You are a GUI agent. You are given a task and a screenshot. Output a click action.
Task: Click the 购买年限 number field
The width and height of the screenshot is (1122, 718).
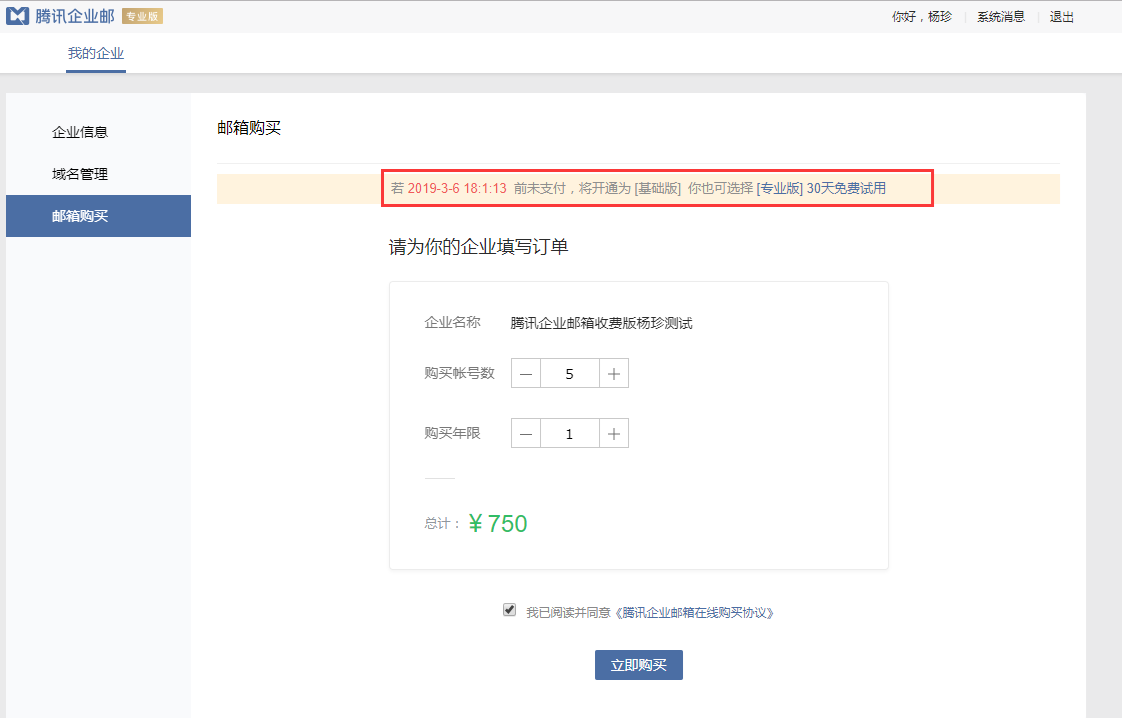tap(570, 434)
